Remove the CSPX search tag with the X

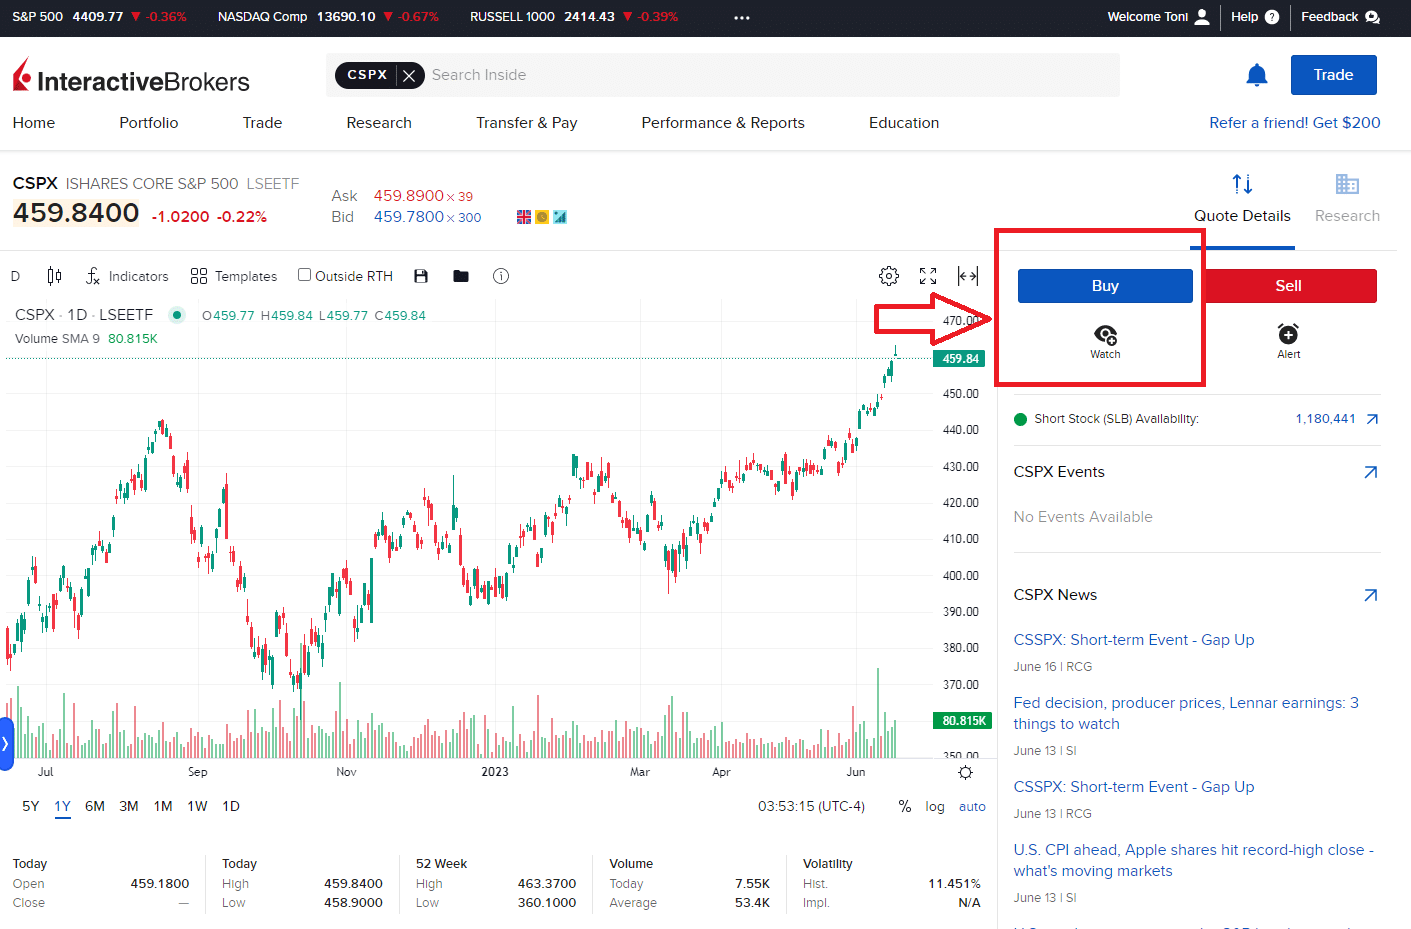click(x=409, y=75)
